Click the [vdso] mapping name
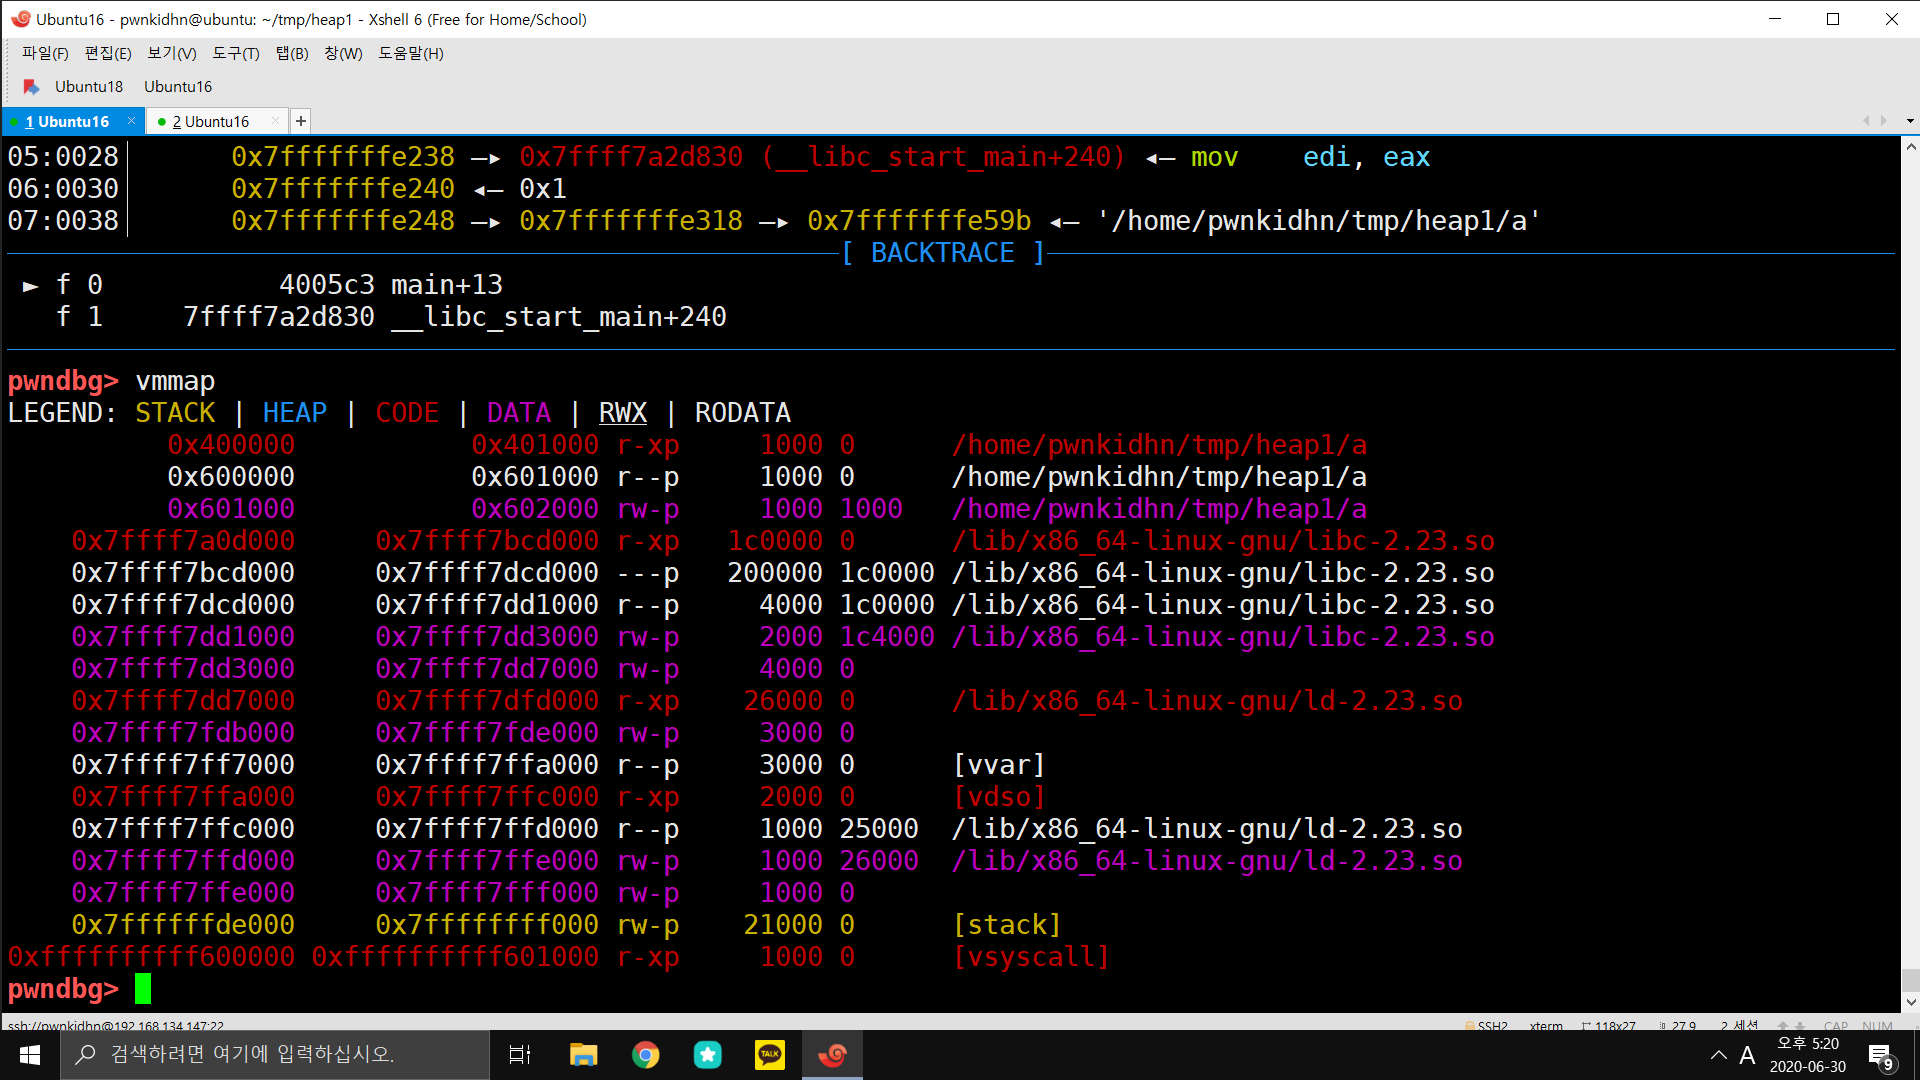Screen dimensions: 1920x1080 [x=999, y=797]
